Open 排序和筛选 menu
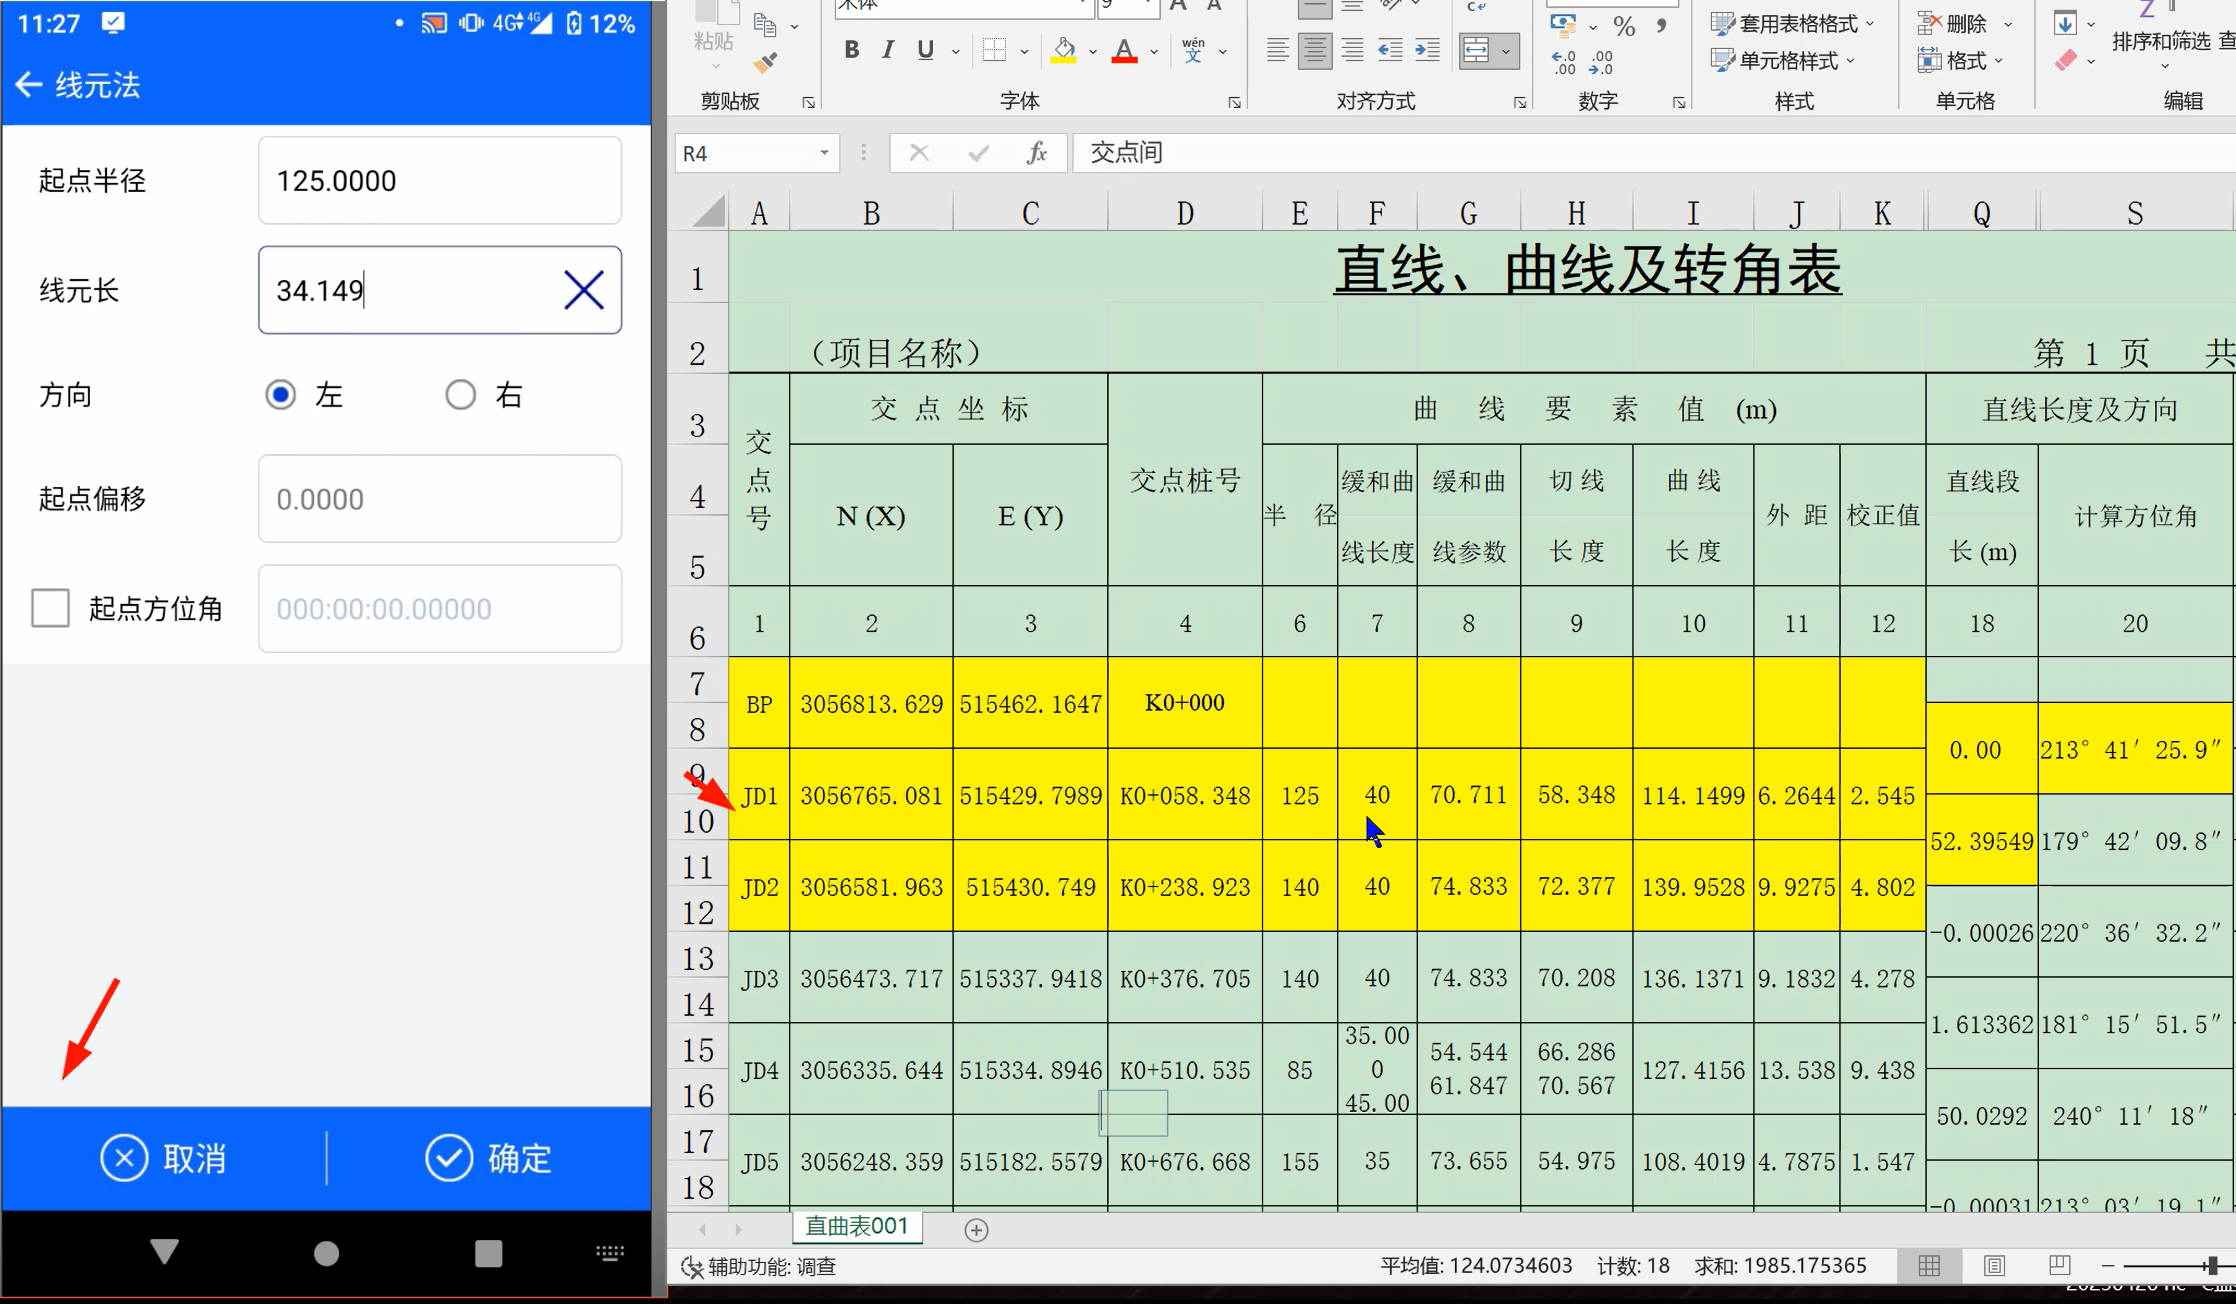The width and height of the screenshot is (2236, 1304). coord(2160,42)
